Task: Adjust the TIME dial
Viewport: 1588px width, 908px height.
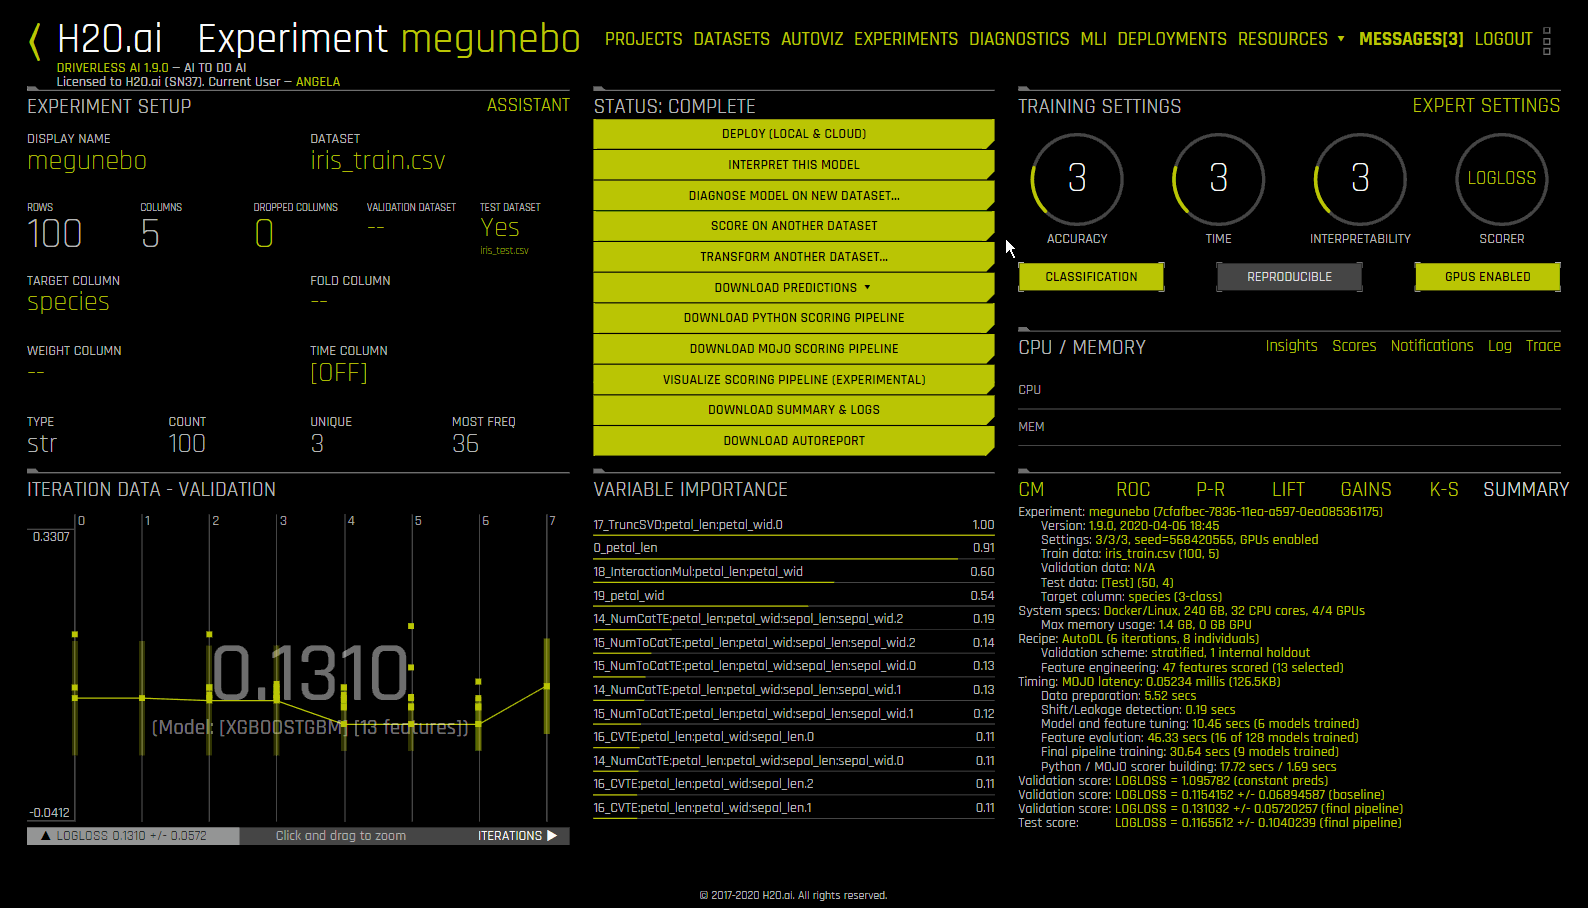Action: point(1218,179)
